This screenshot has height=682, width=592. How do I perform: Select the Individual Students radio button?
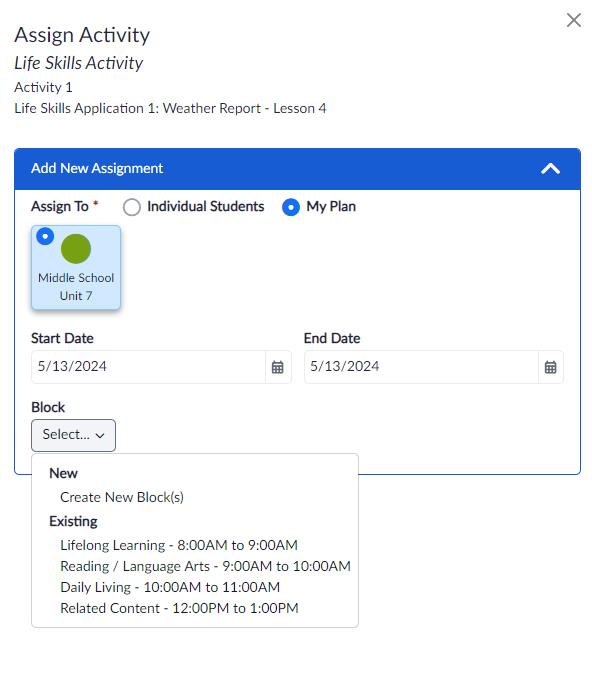coord(131,207)
